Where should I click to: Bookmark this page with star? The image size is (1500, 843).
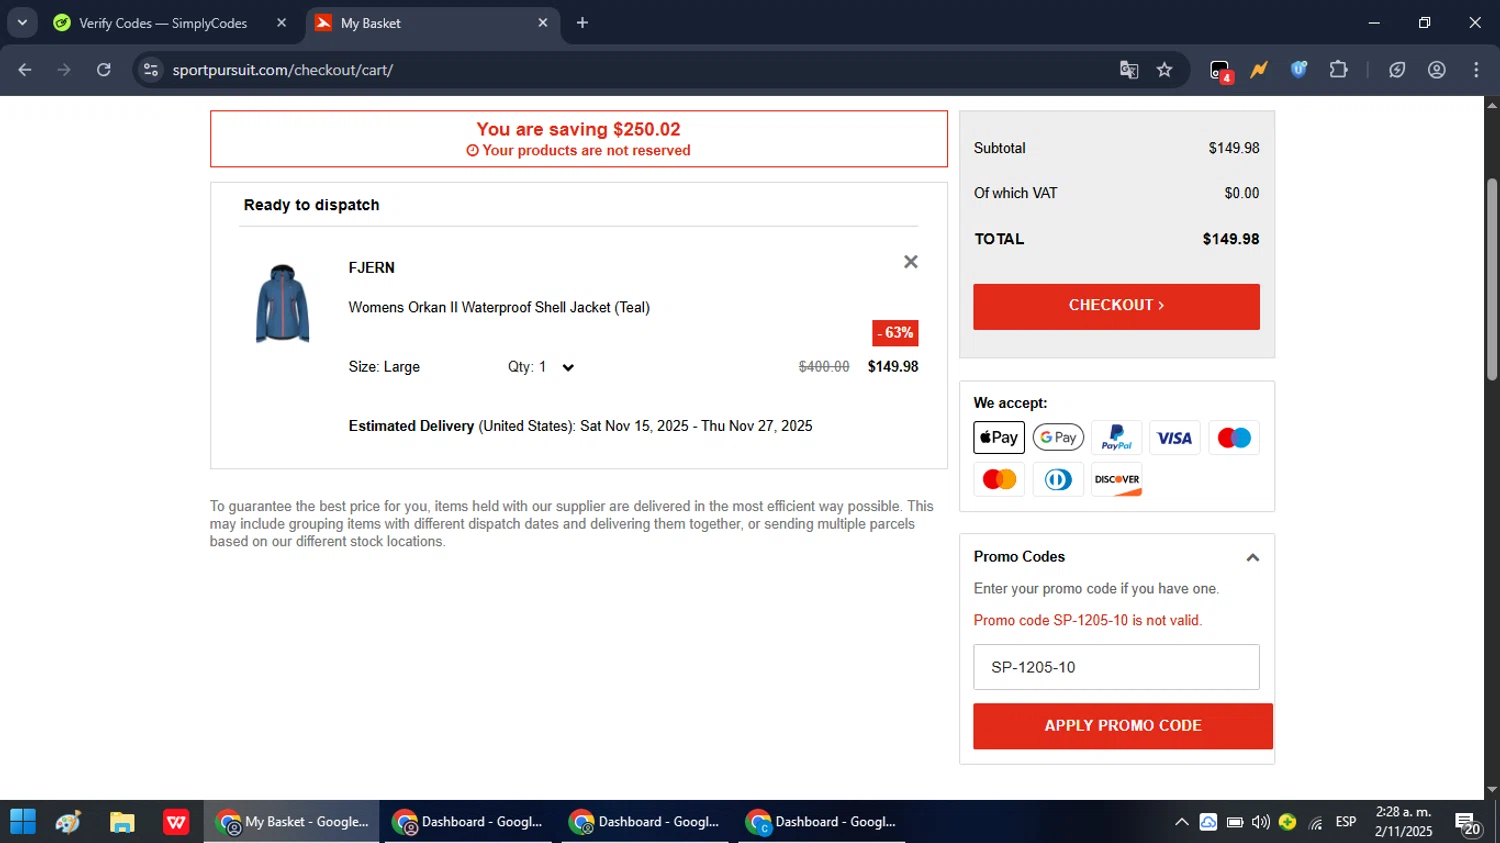[x=1164, y=70]
